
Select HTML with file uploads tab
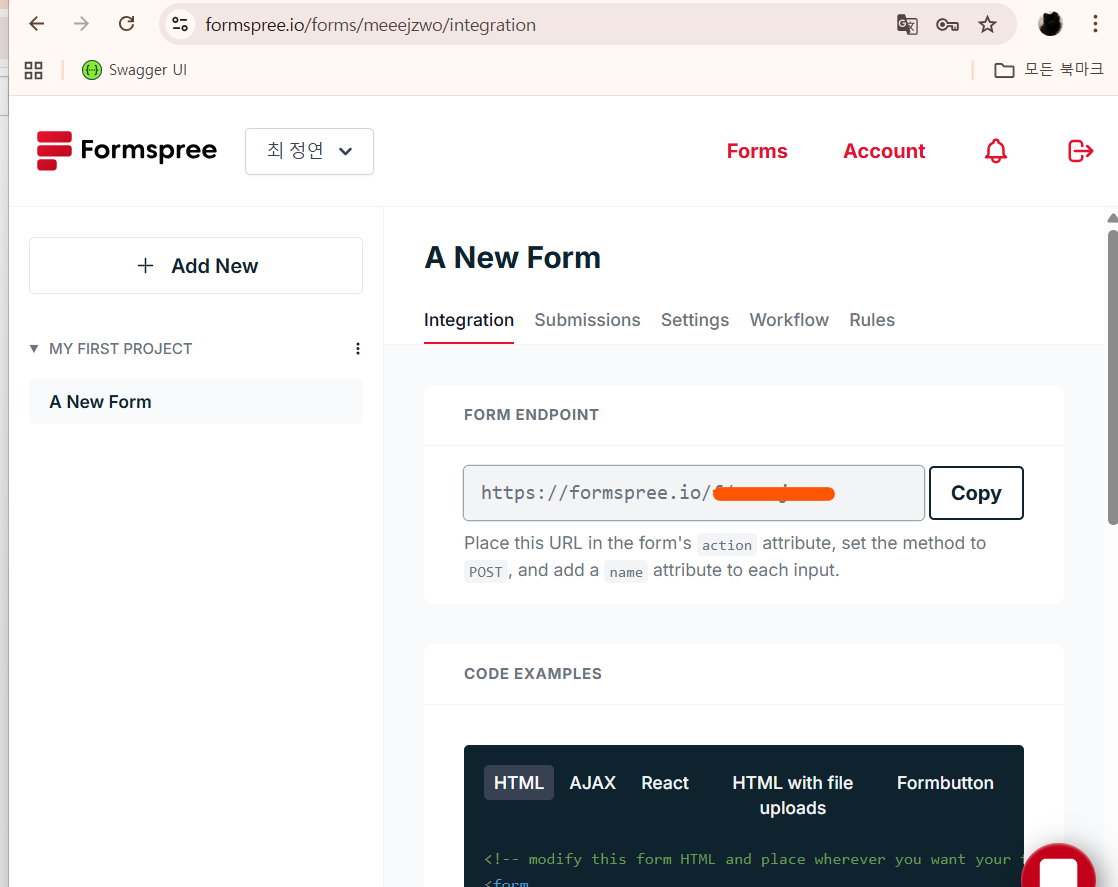792,795
